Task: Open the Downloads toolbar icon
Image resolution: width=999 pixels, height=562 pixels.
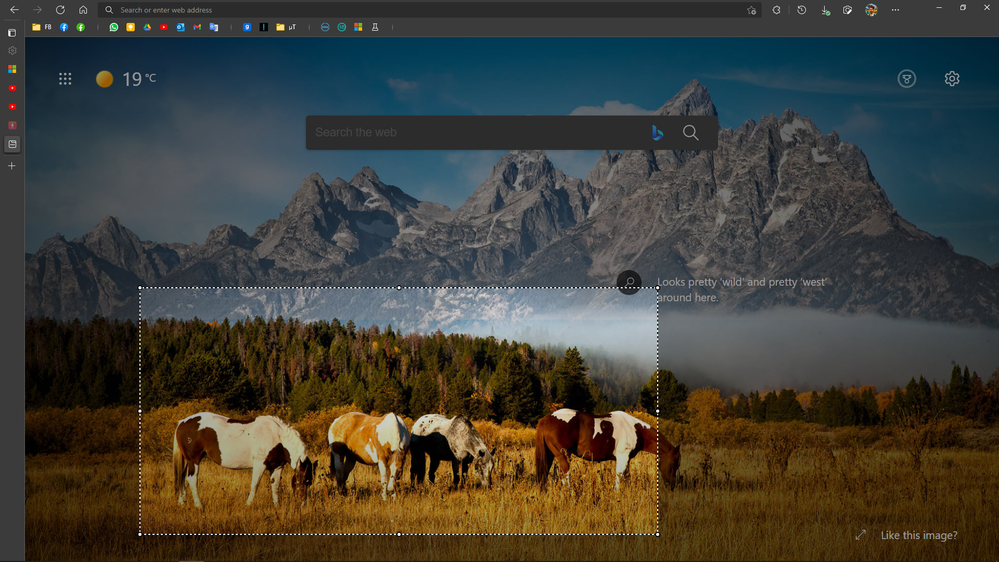Action: pos(825,10)
